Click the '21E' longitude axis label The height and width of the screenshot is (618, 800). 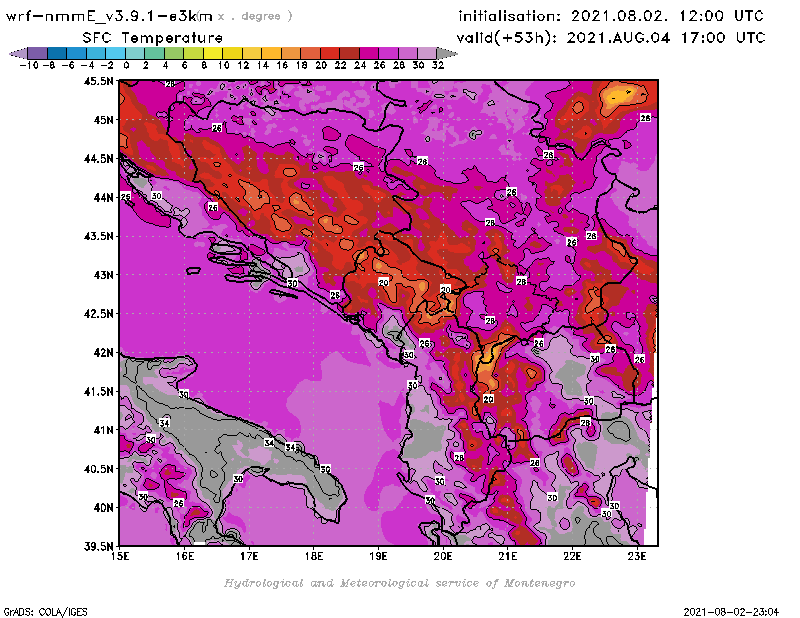pos(508,556)
